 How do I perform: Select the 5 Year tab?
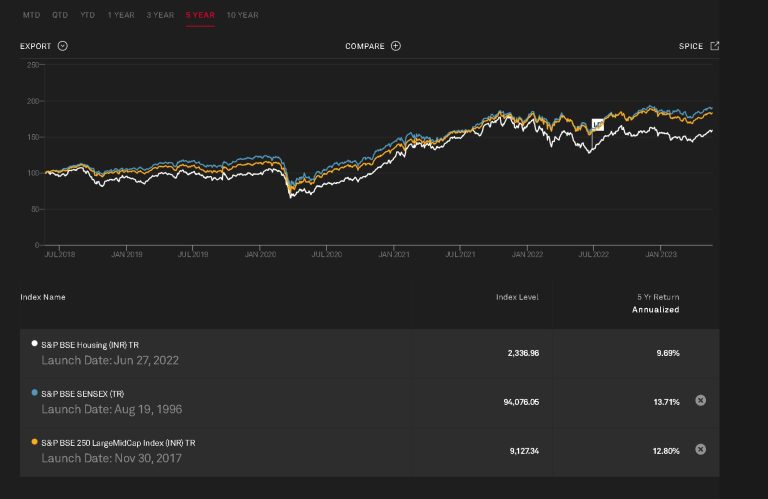click(x=200, y=15)
